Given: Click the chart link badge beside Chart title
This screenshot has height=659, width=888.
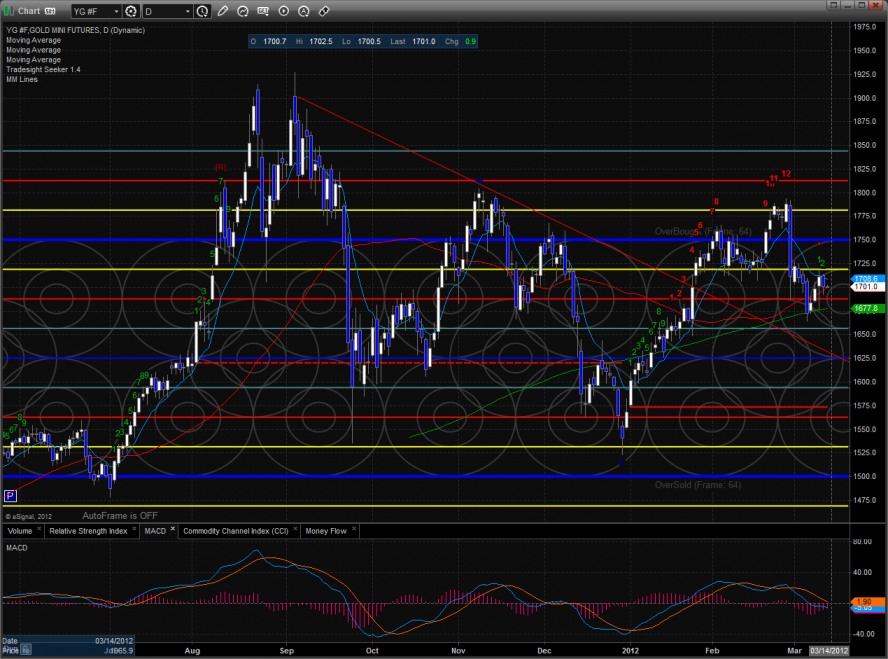Looking at the screenshot, I should point(49,11).
